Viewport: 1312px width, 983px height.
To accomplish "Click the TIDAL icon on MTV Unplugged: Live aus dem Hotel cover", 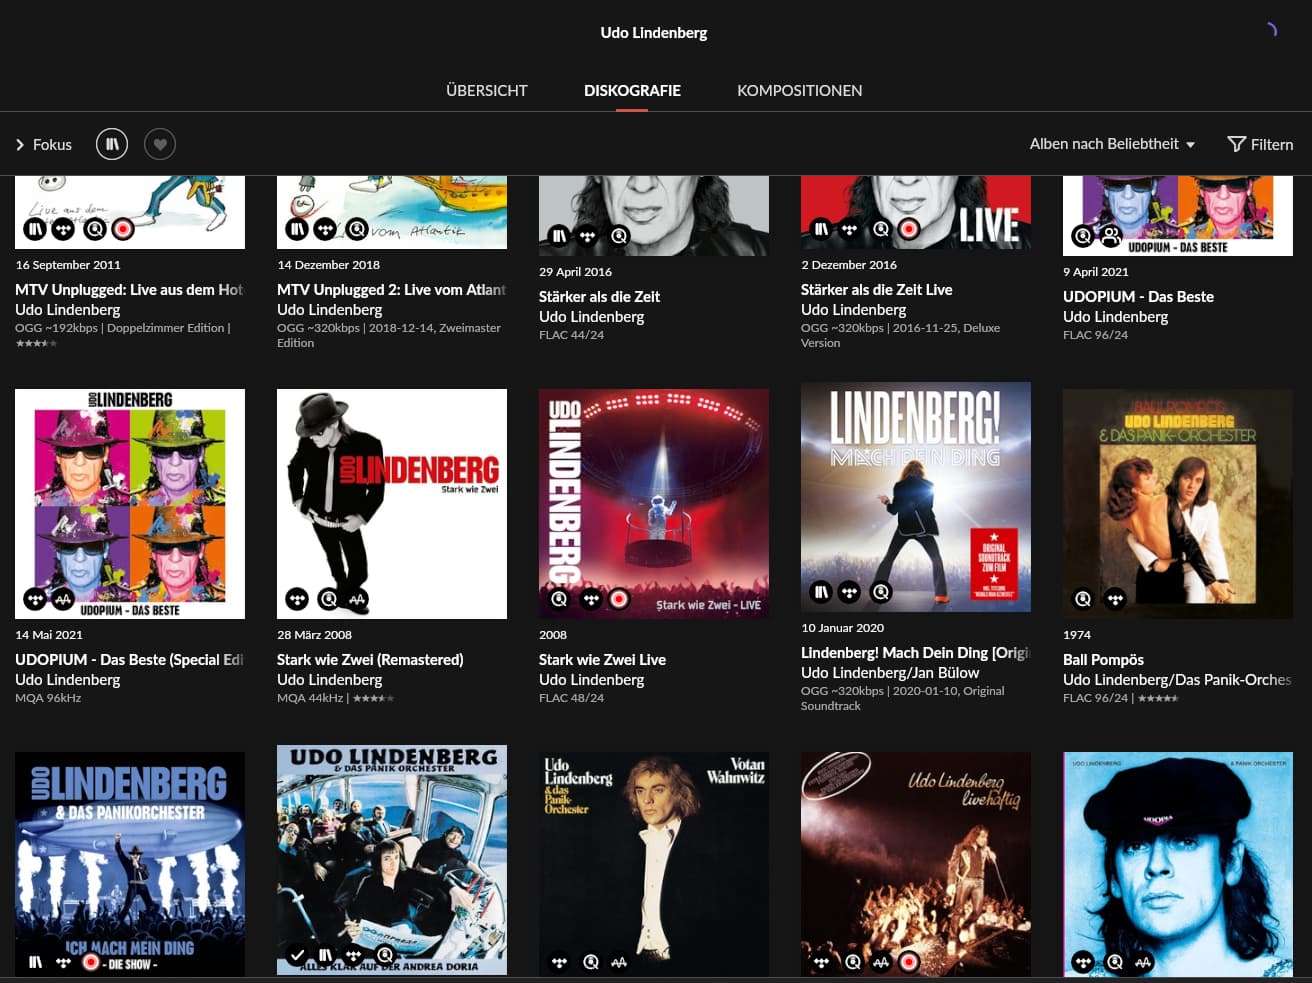I will click(x=64, y=229).
